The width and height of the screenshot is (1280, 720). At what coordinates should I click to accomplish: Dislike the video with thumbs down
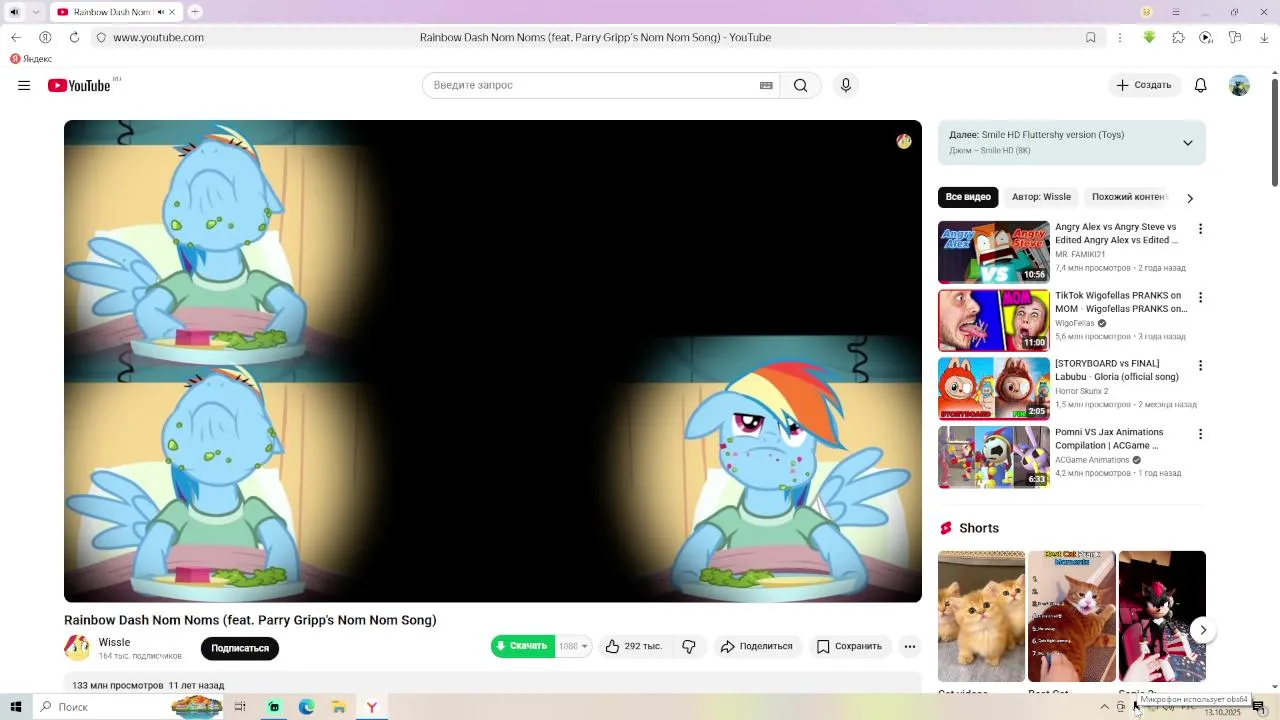[689, 646]
